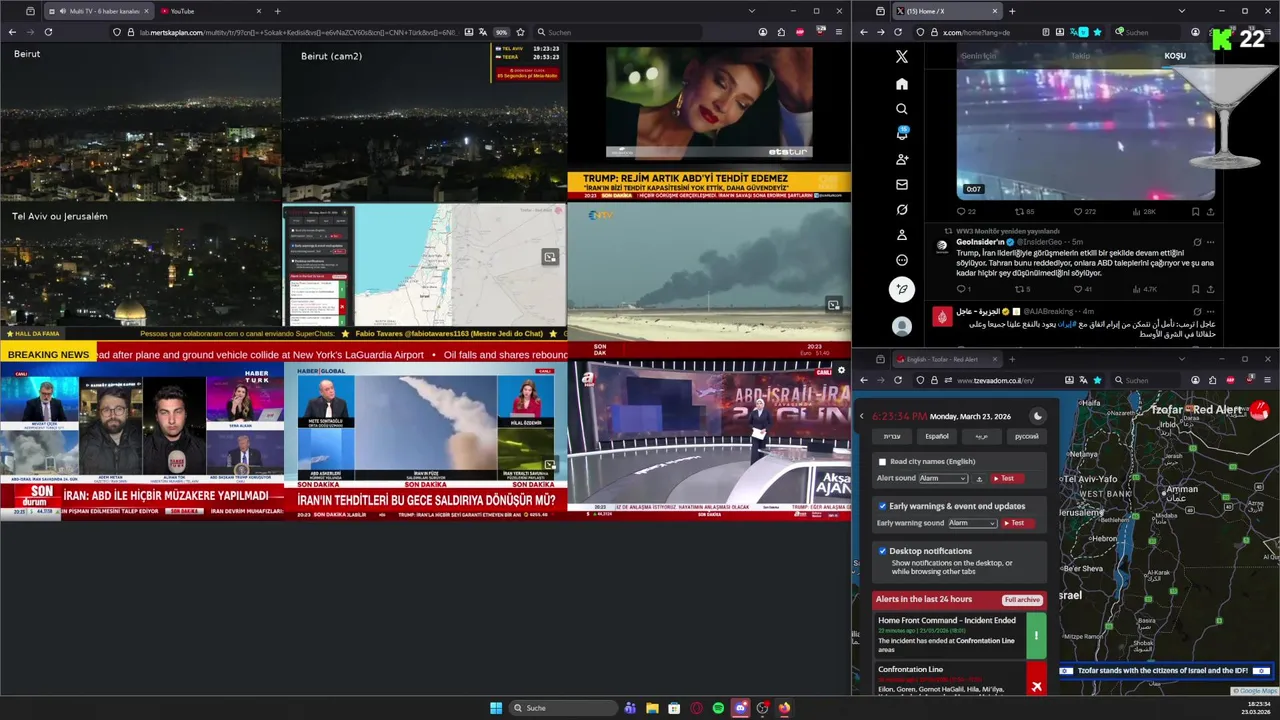Open the follow-people icon in the X sidebar

click(x=902, y=159)
